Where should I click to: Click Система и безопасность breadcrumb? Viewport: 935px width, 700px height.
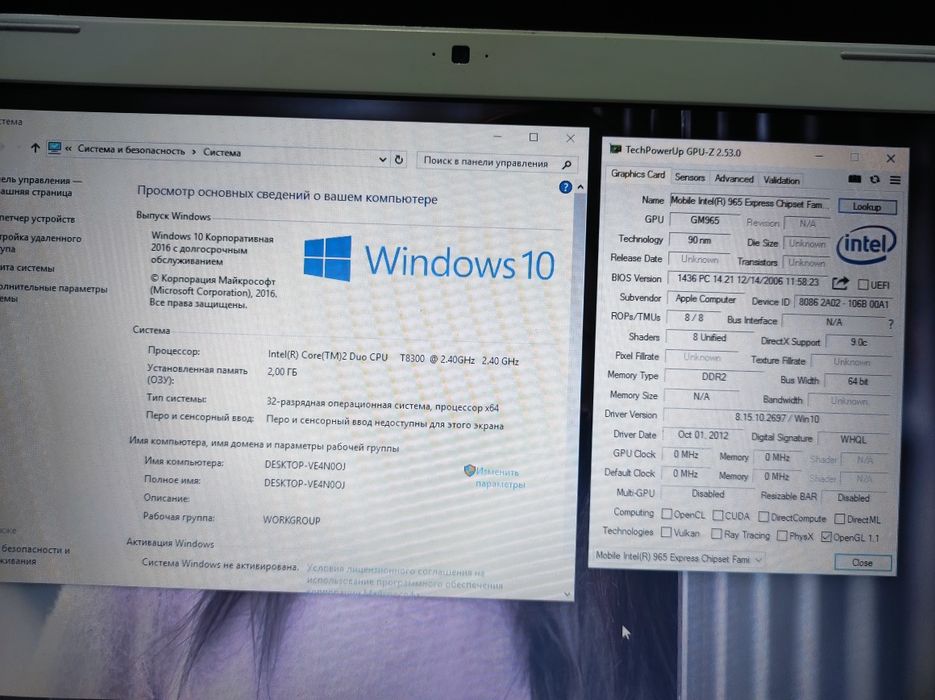131,150
